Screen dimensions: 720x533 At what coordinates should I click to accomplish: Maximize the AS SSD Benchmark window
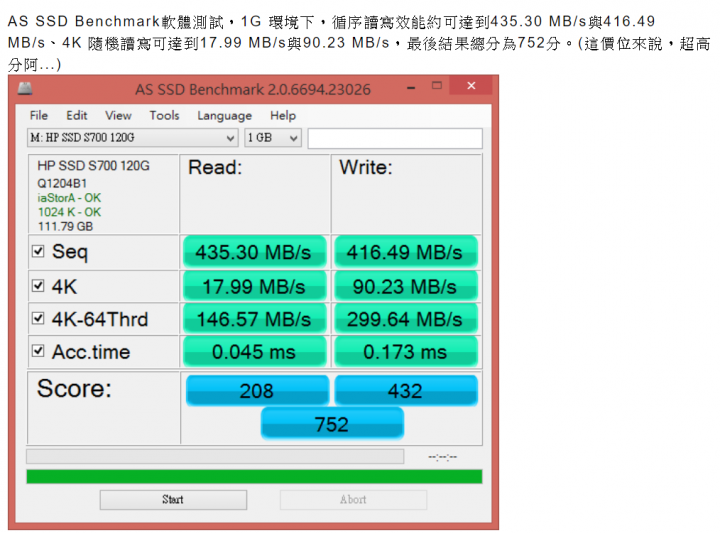tap(437, 86)
